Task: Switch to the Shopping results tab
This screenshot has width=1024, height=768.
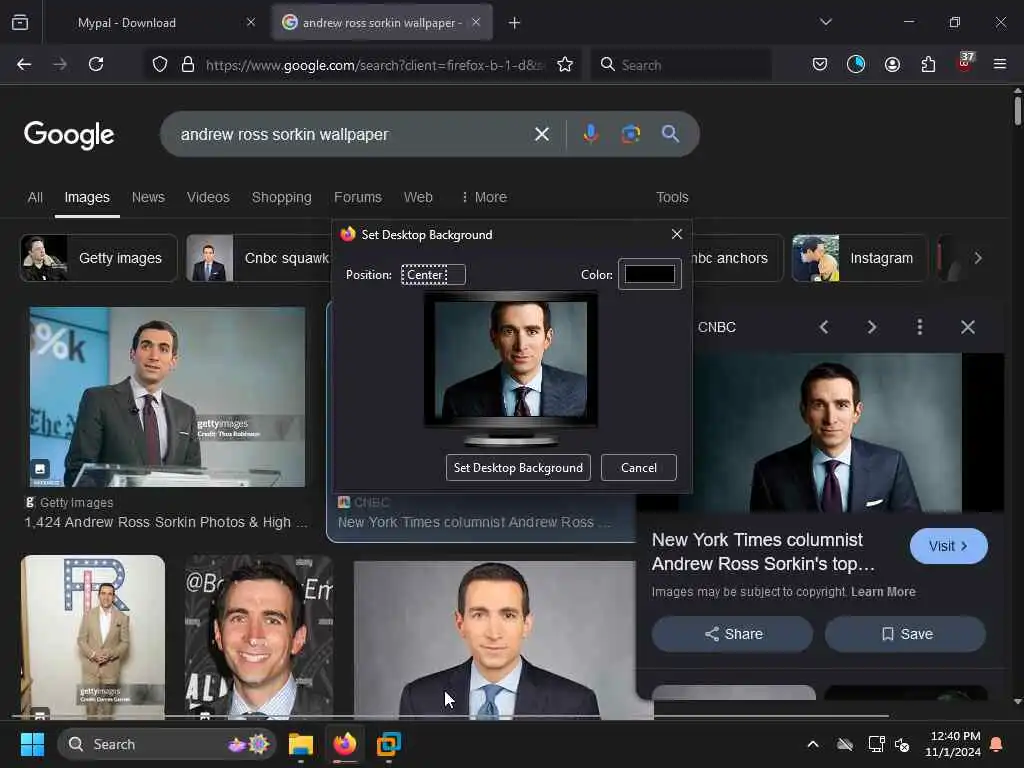Action: coord(281,197)
